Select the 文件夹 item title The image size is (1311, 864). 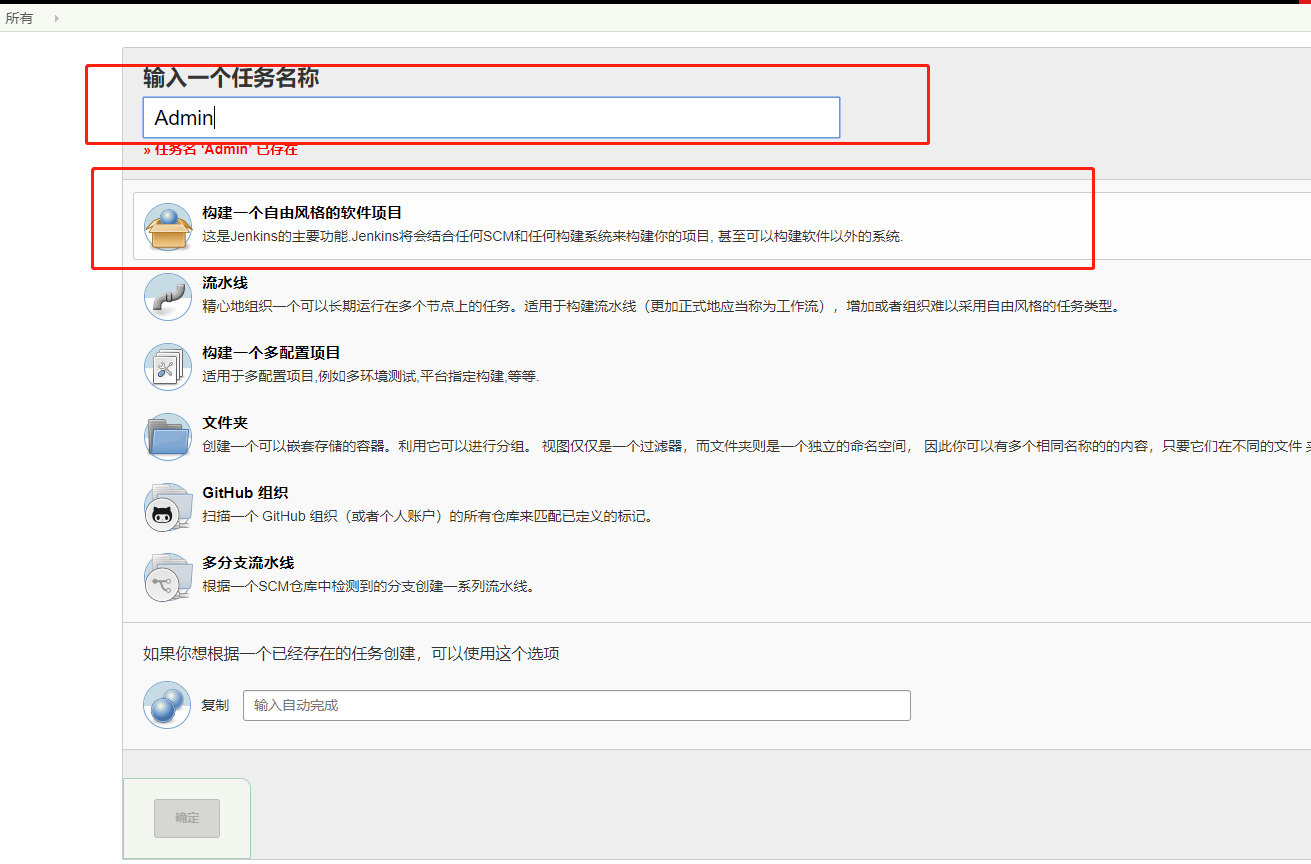(225, 423)
